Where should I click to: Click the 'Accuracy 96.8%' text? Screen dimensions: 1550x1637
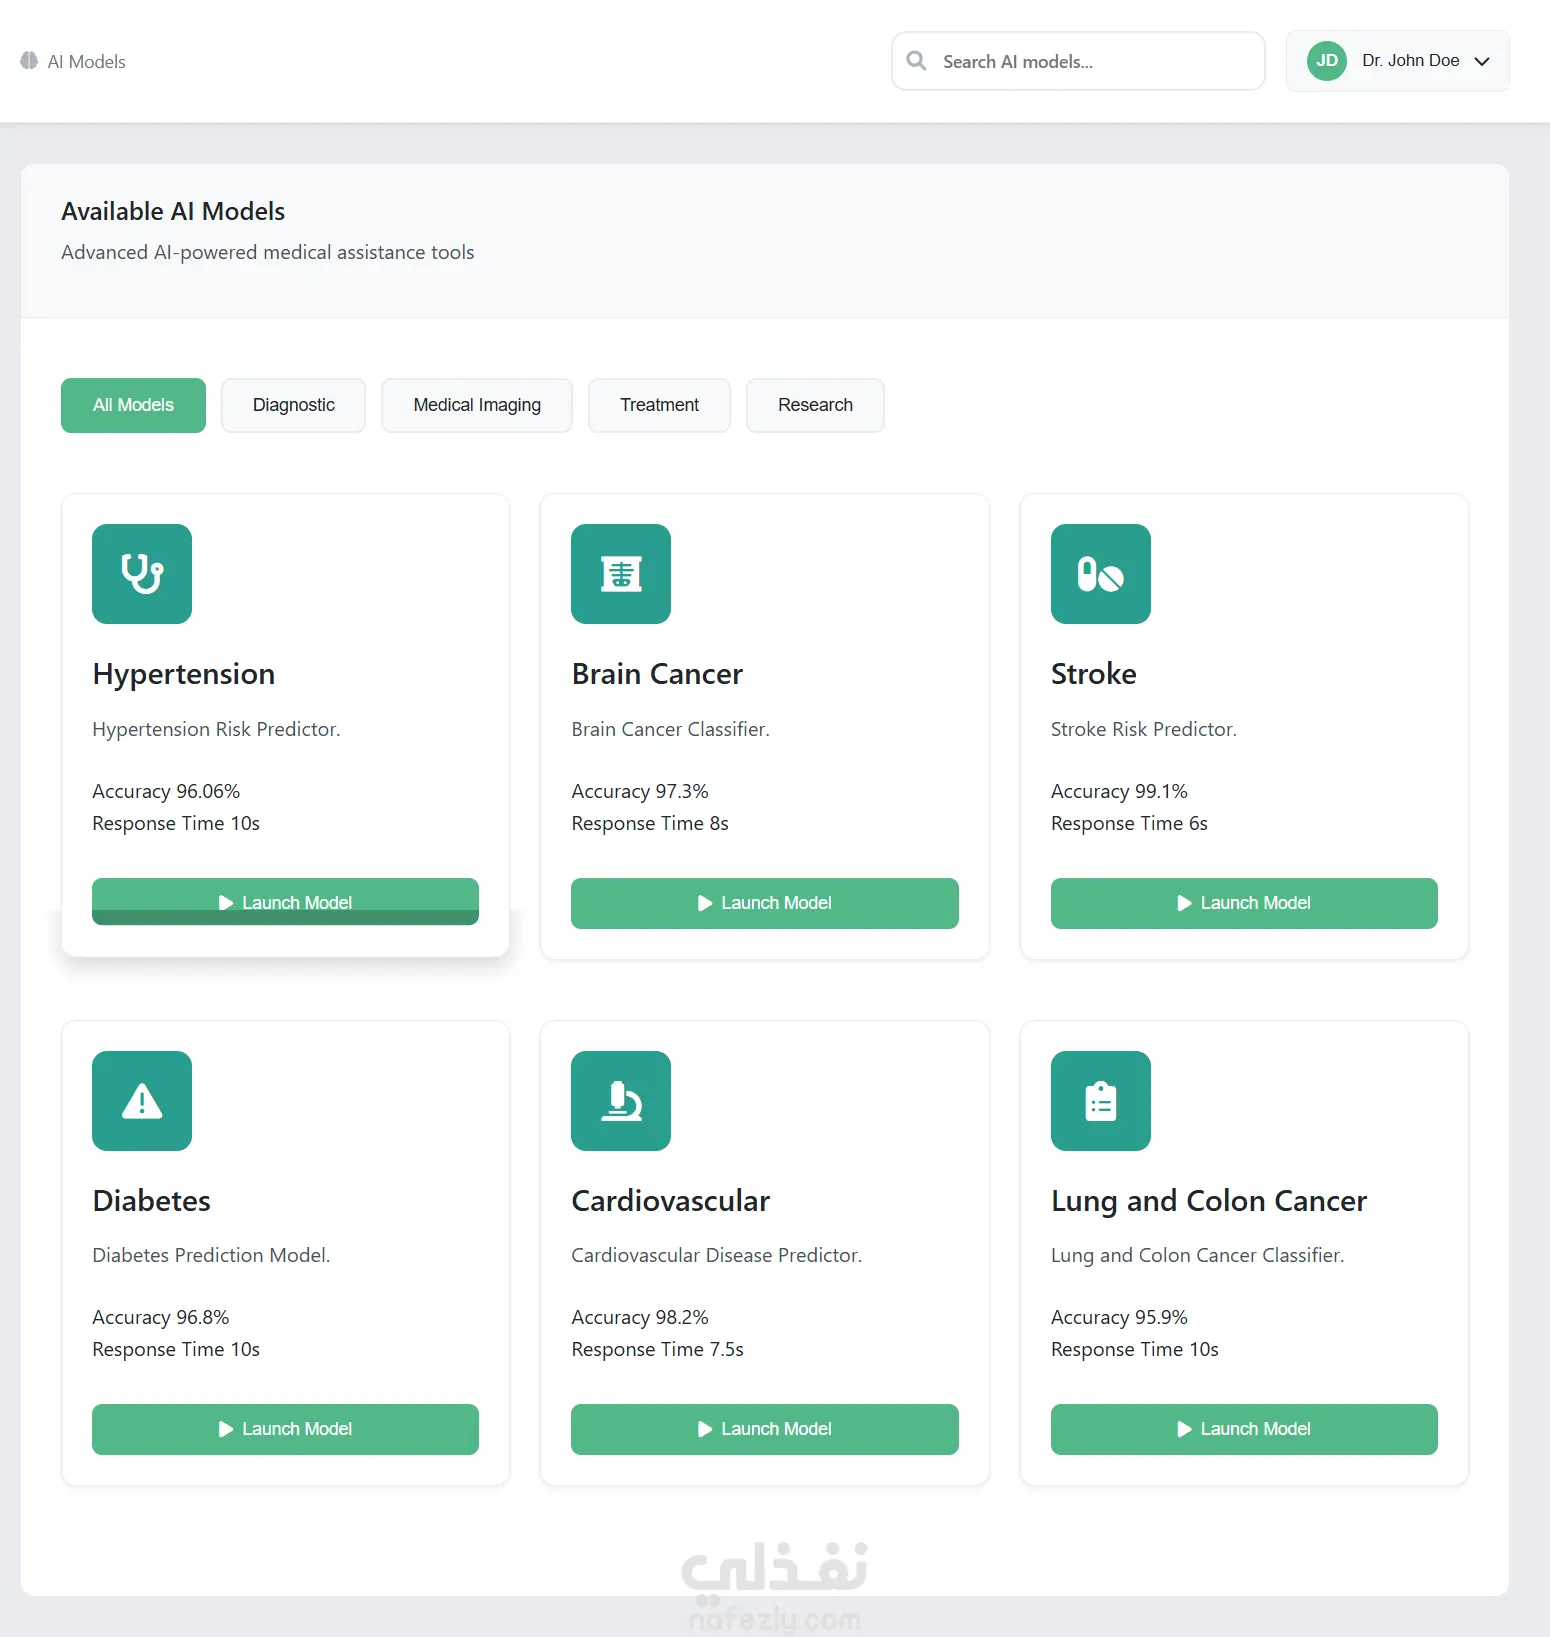click(161, 1317)
